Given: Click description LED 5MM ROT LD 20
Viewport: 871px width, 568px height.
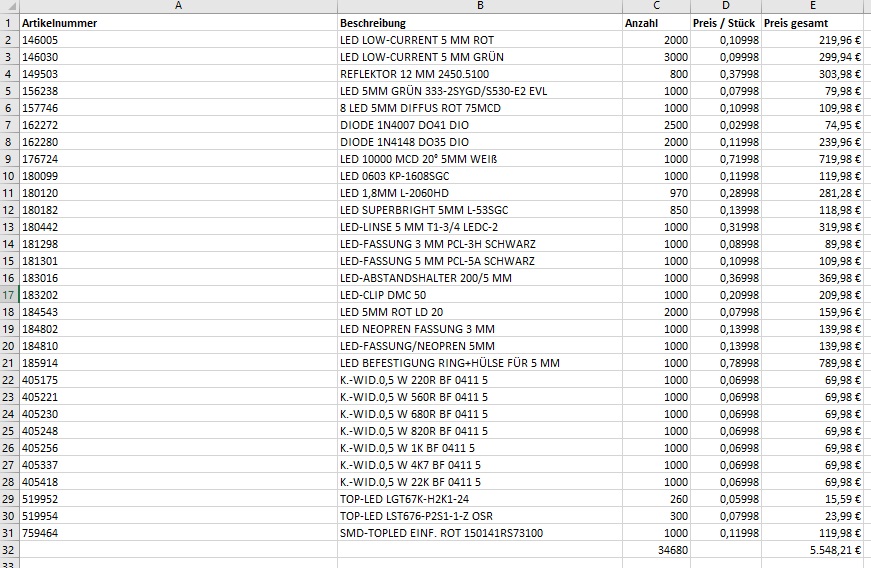Looking at the screenshot, I should 480,311.
